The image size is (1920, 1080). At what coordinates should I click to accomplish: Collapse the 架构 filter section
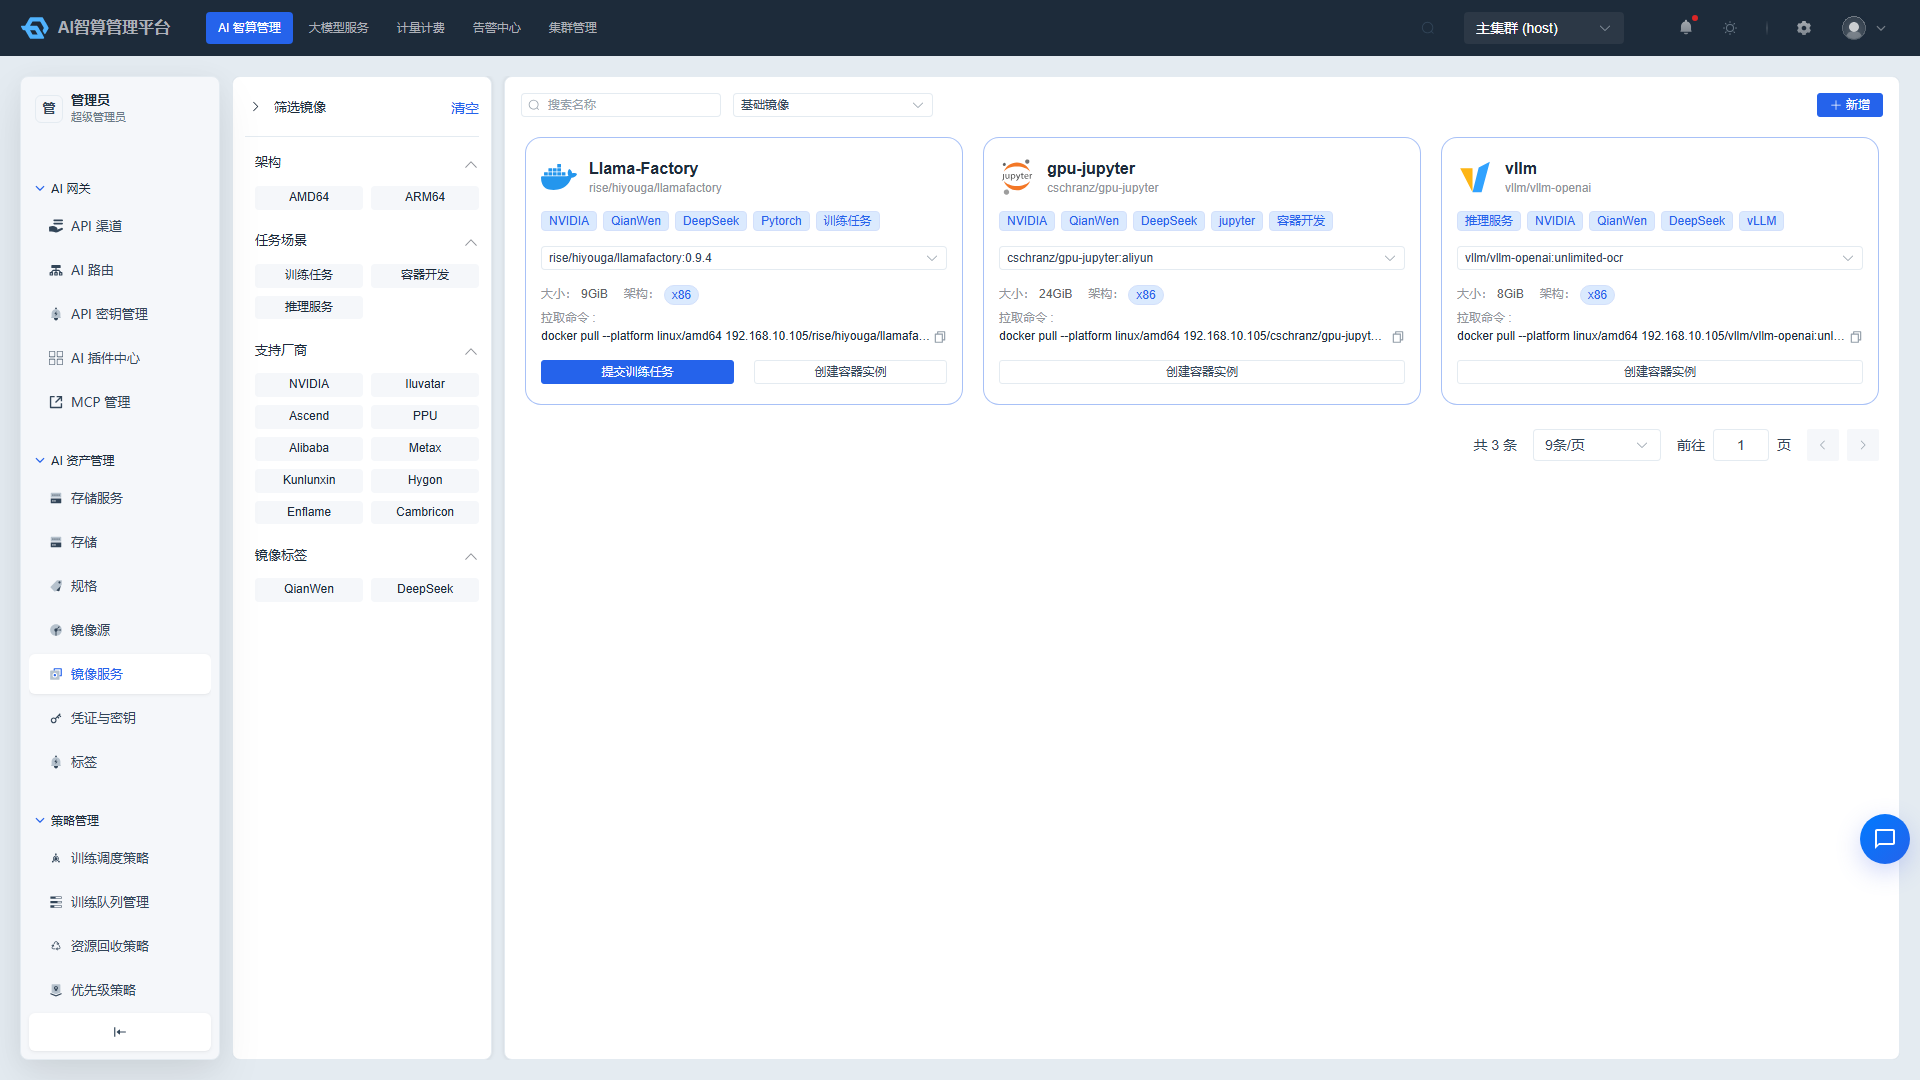[x=471, y=163]
